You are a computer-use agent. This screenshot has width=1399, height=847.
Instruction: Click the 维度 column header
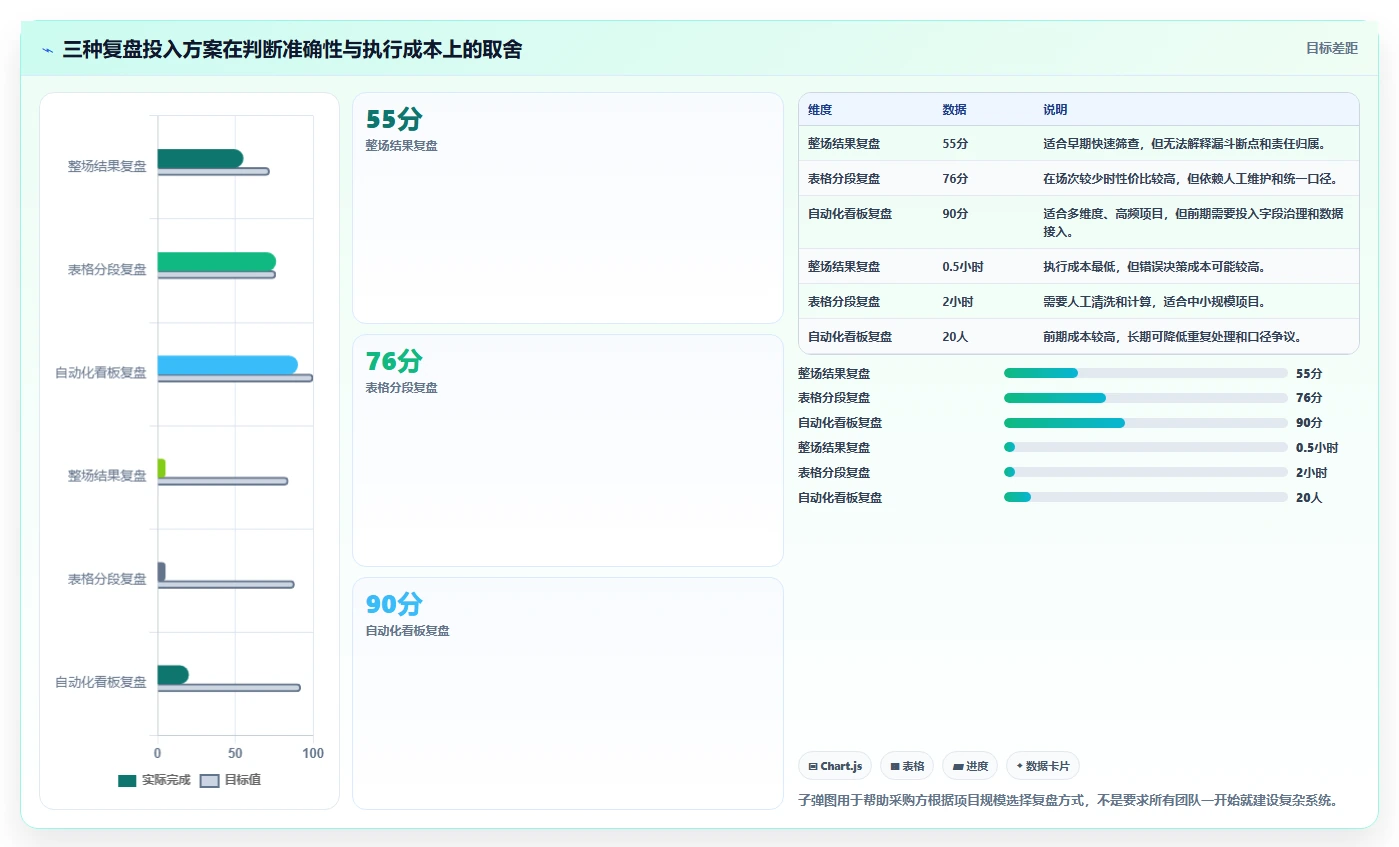(x=820, y=110)
